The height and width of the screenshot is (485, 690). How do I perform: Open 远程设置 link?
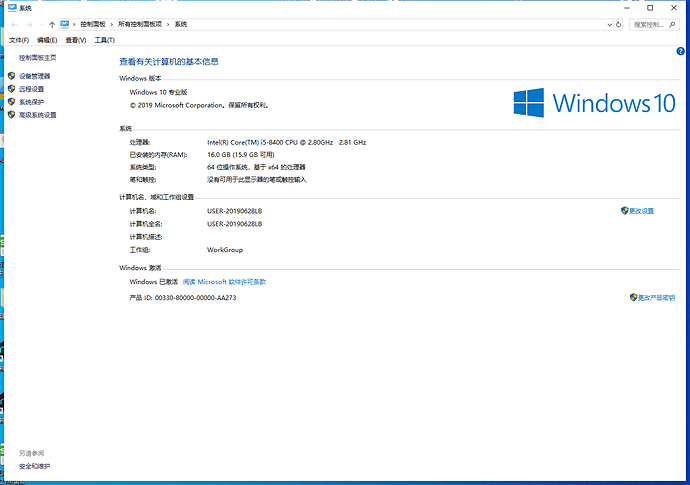click(31, 89)
